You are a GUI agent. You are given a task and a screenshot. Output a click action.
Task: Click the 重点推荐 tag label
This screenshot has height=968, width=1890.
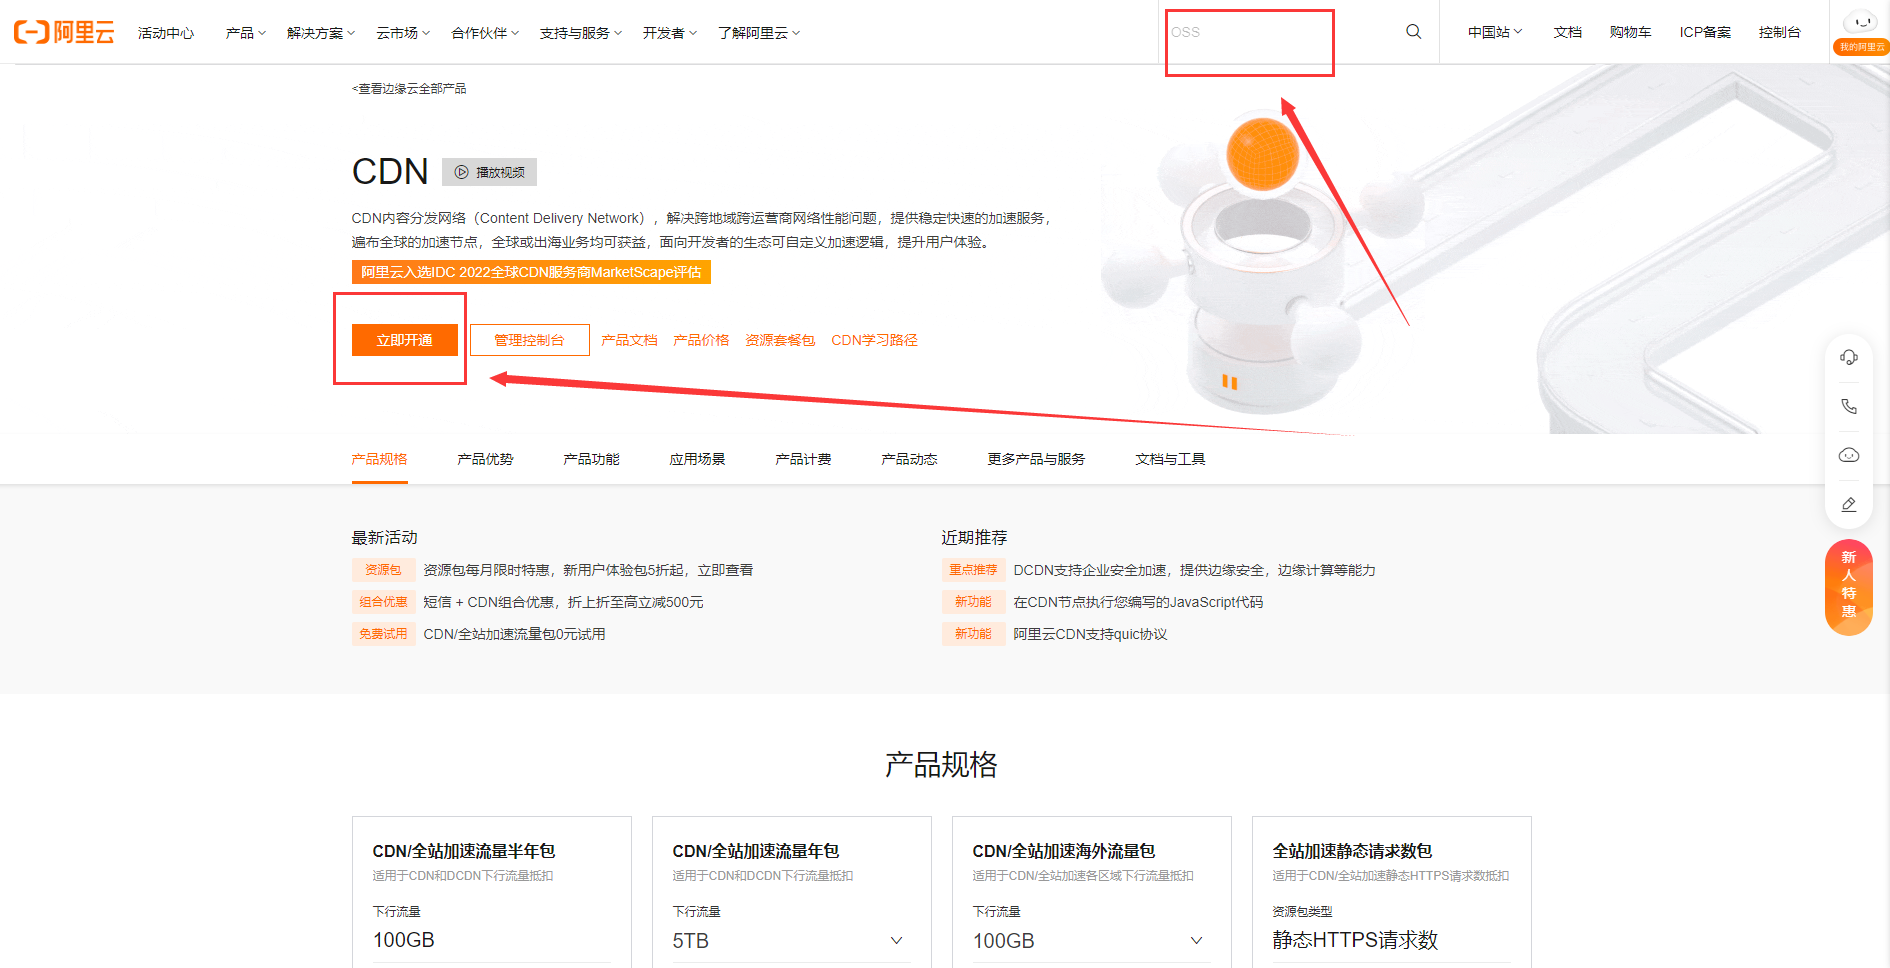[x=973, y=570]
